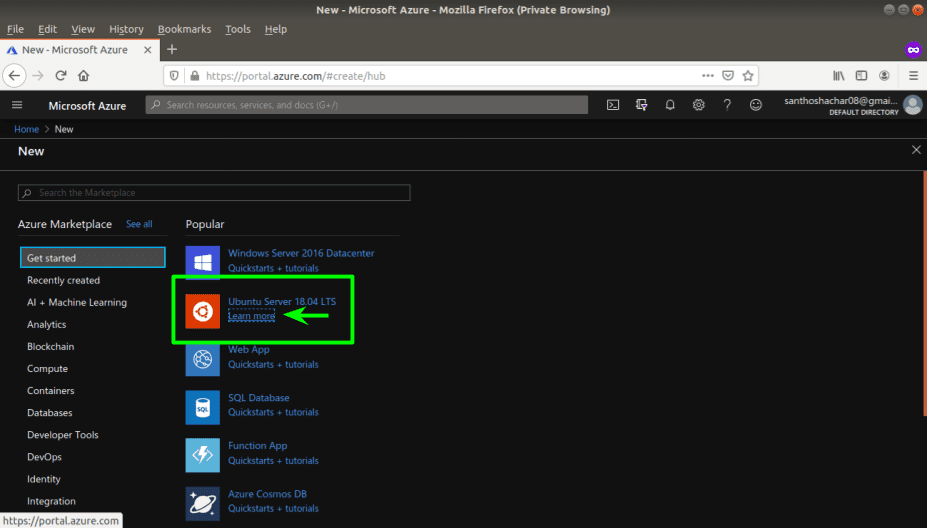Go to Firefox home page
This screenshot has width=929, height=530.
(84, 76)
